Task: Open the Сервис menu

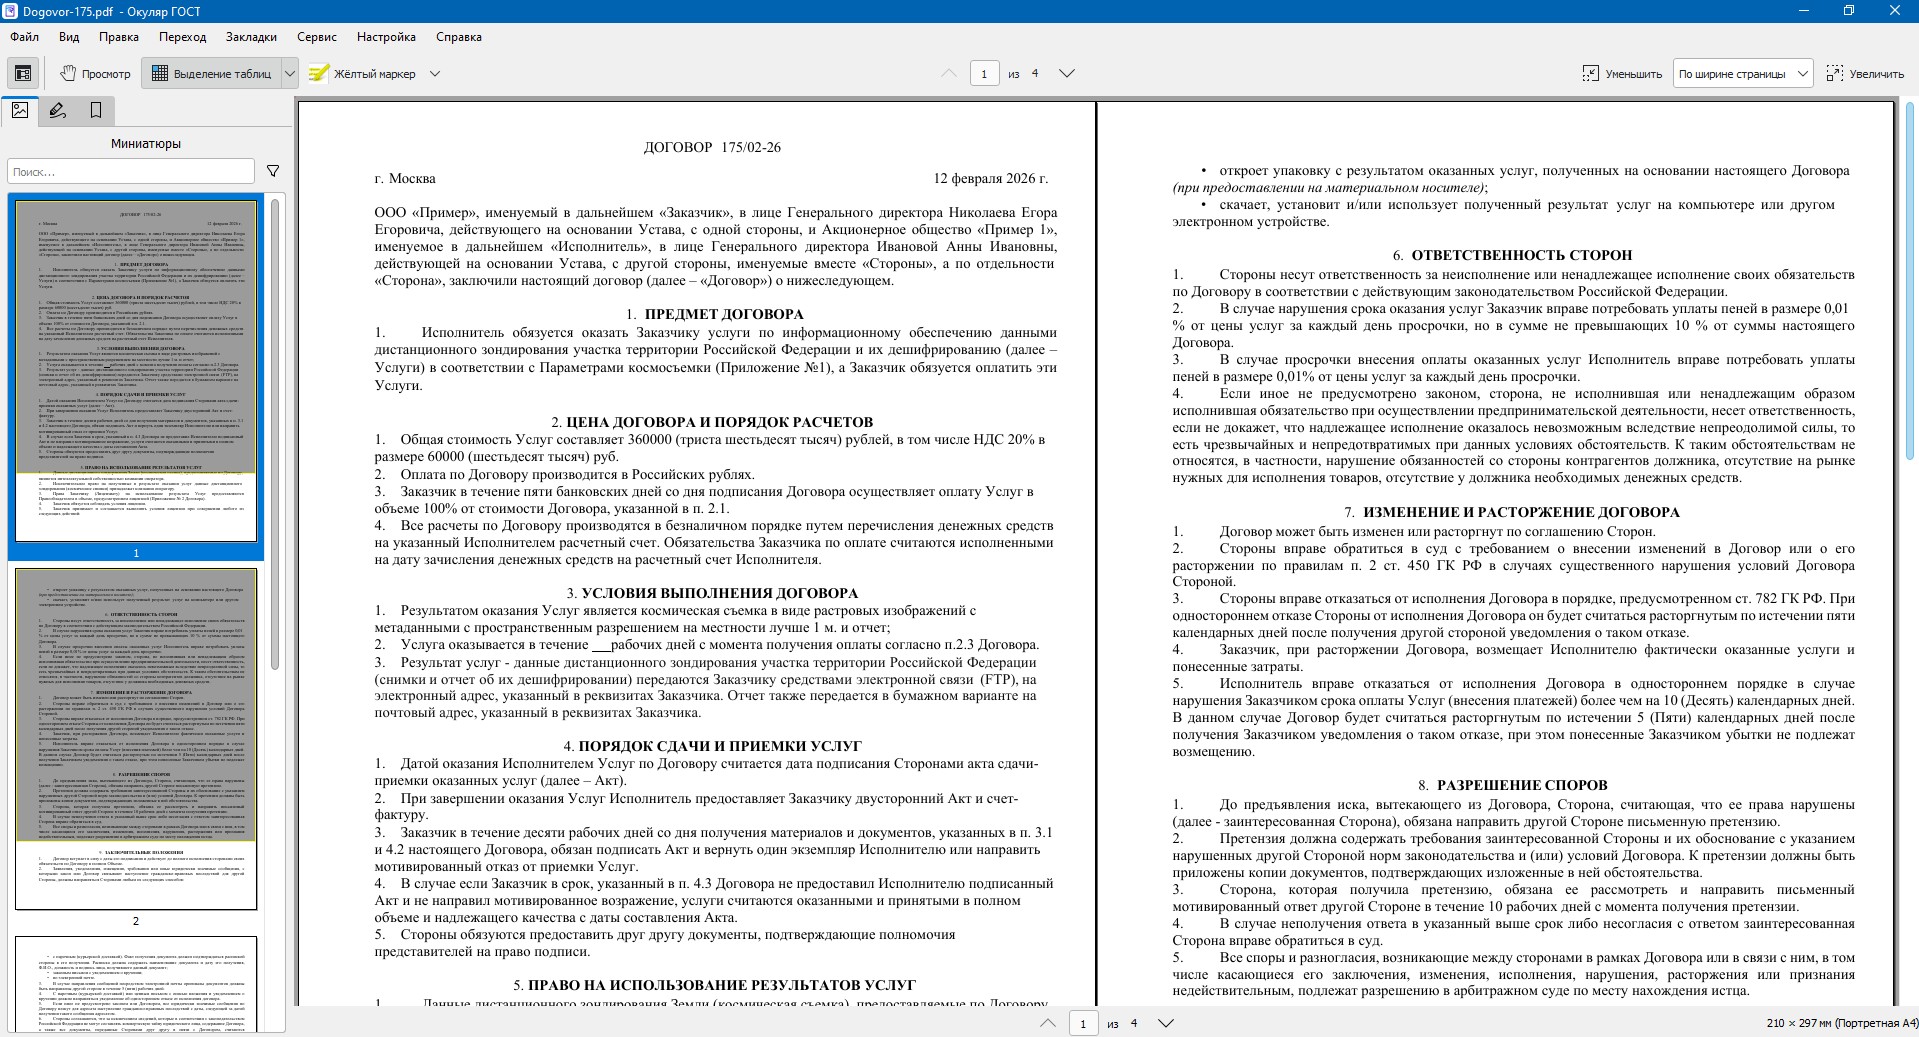Action: click(317, 37)
